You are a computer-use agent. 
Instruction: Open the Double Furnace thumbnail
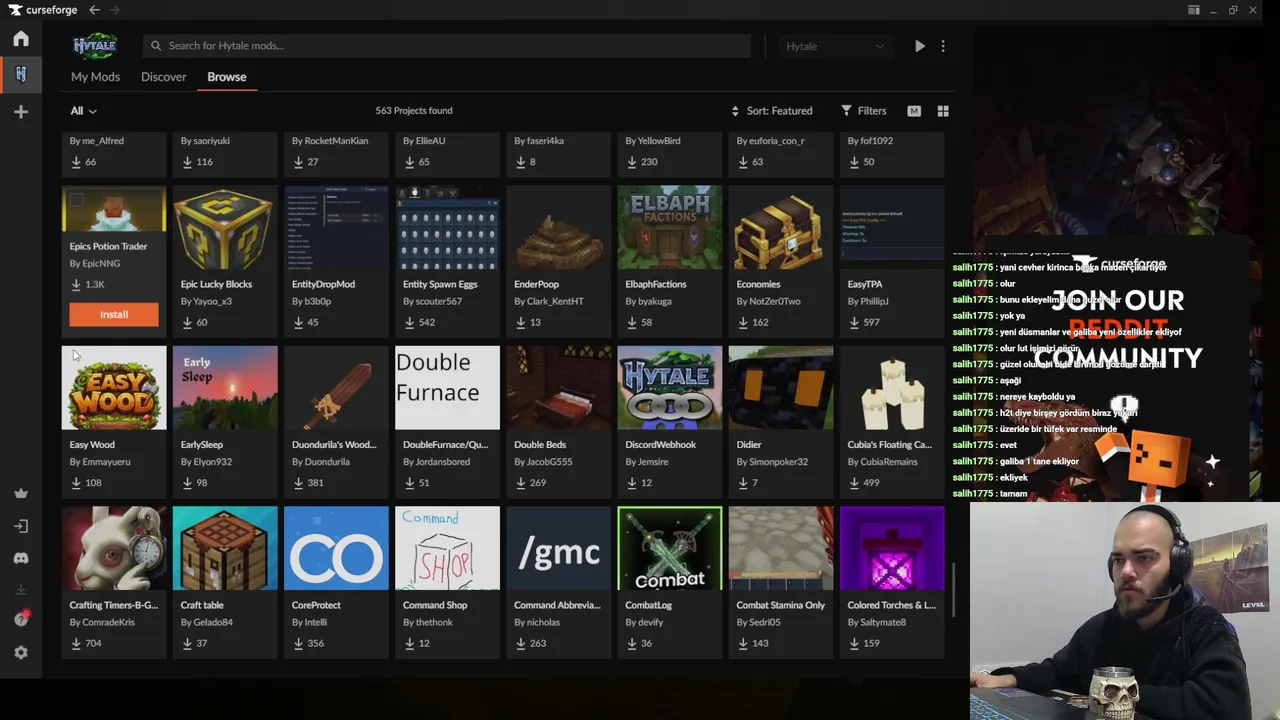(x=447, y=388)
